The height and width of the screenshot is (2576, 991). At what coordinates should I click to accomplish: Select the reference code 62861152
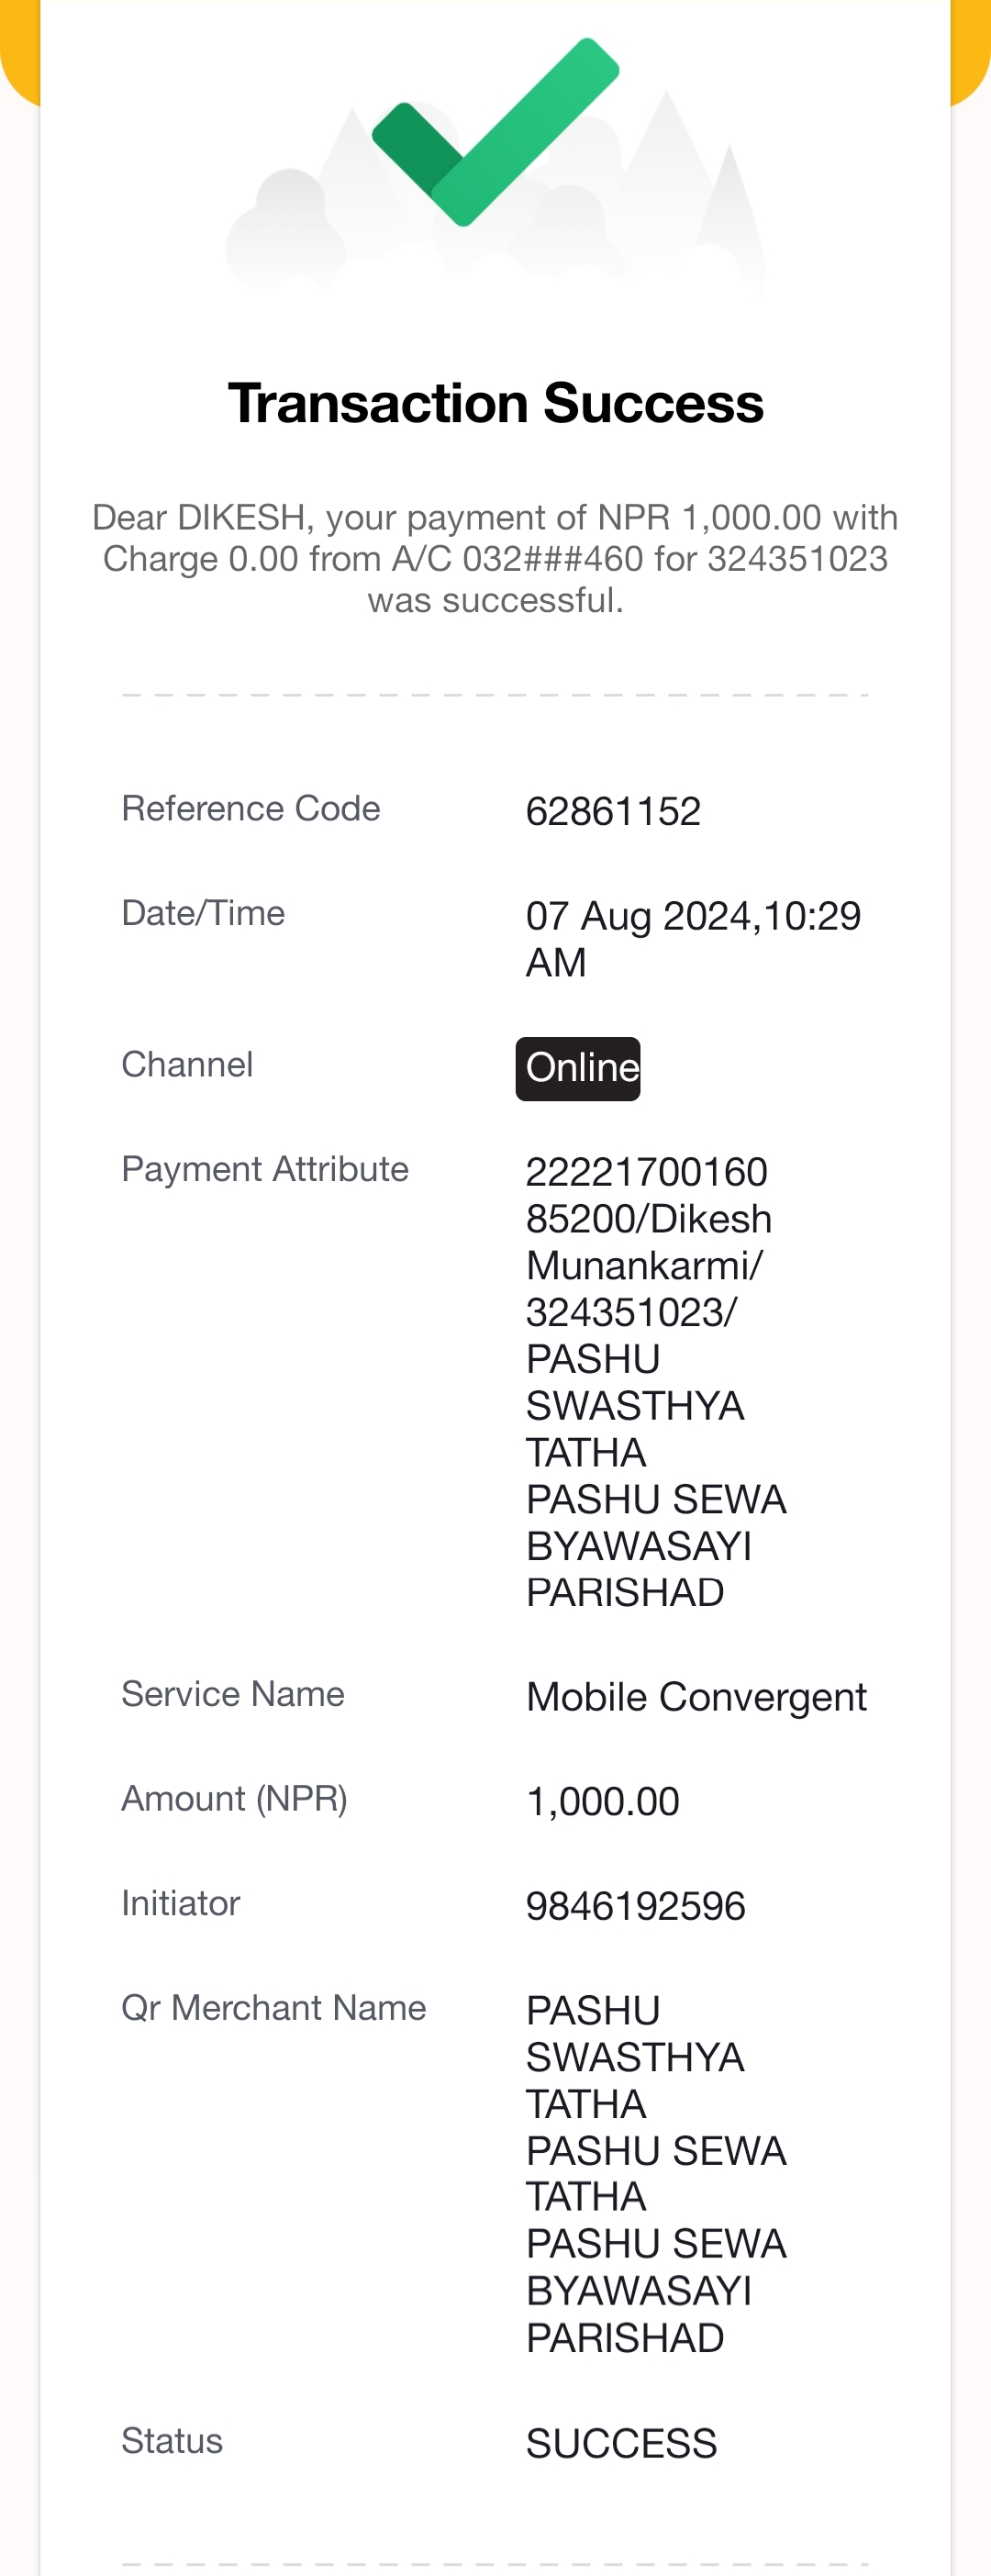coord(613,811)
